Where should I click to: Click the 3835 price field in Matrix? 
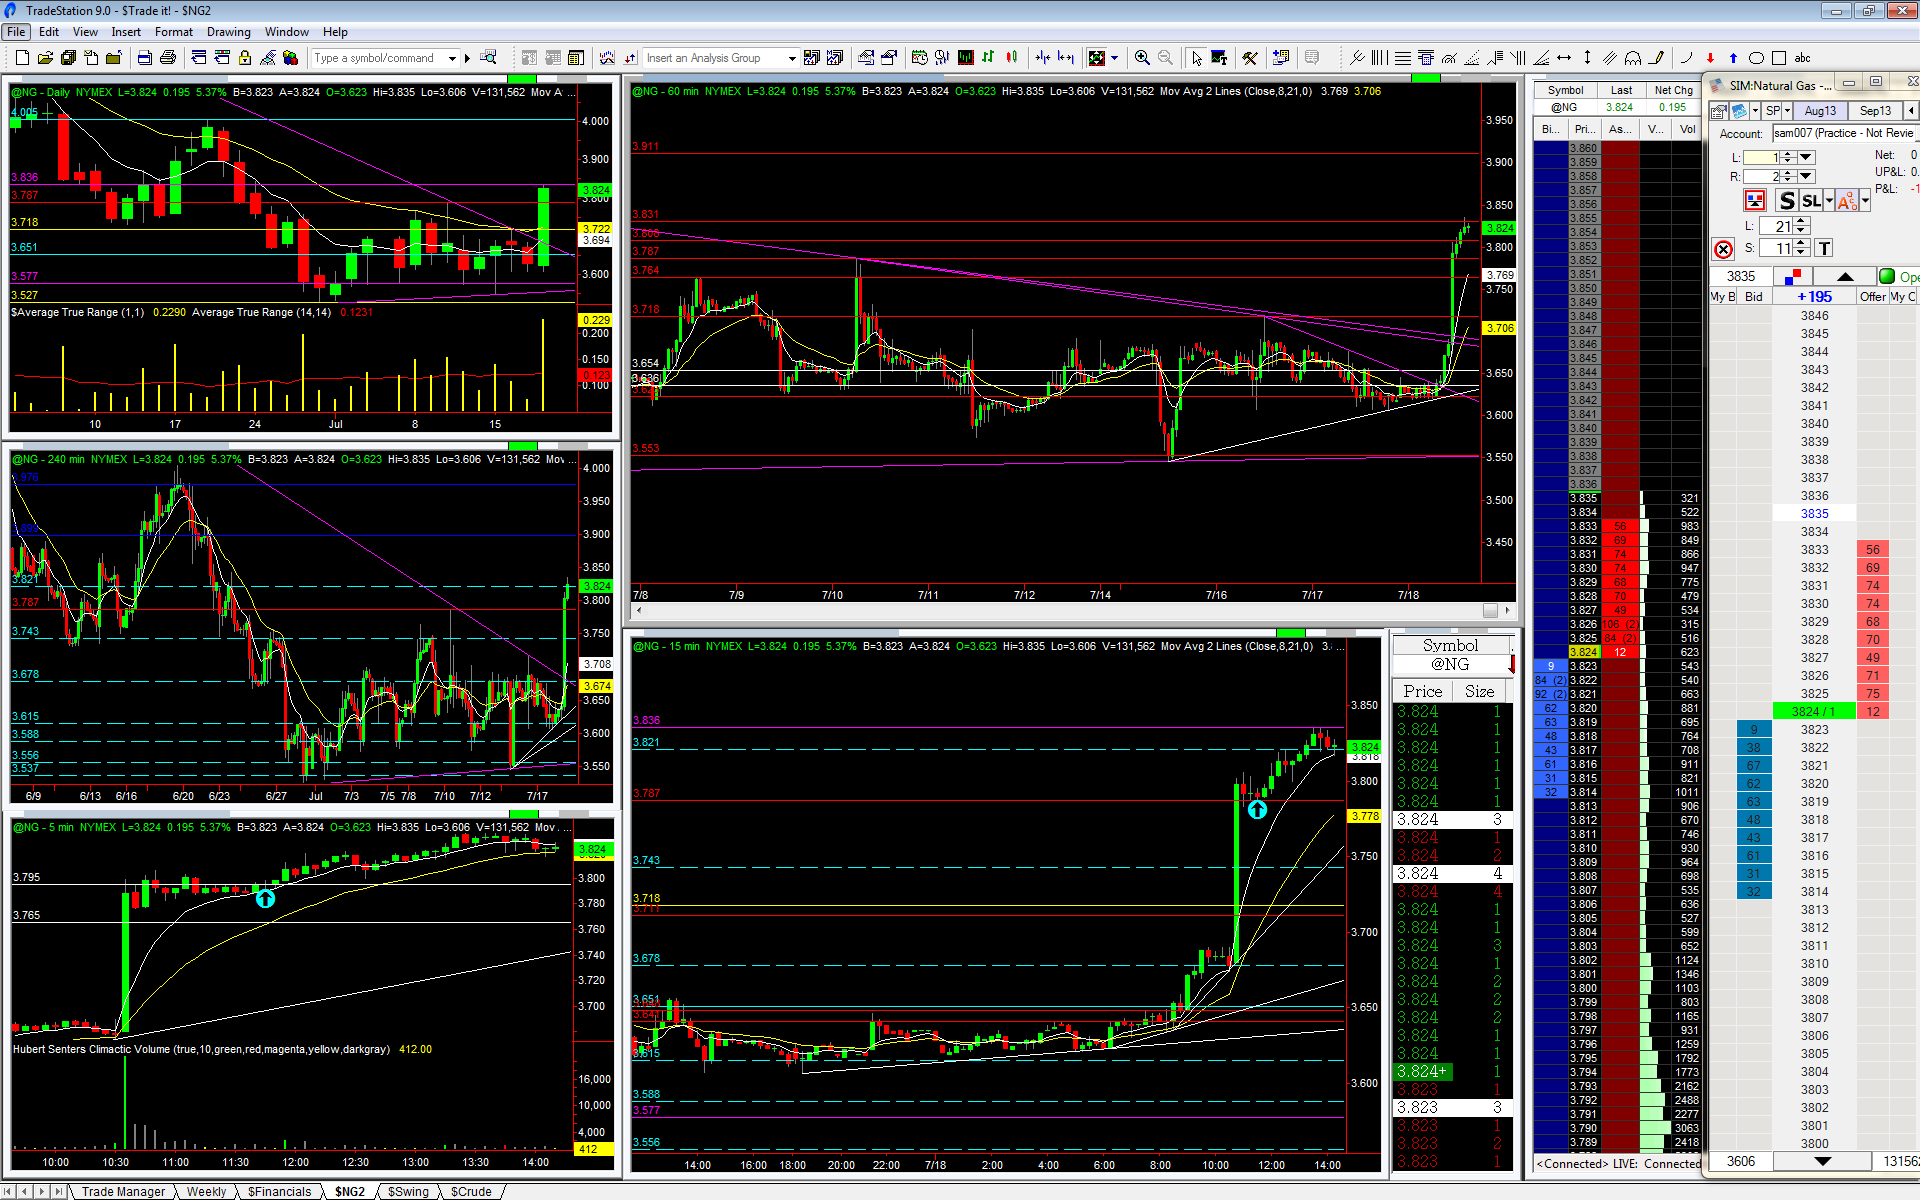[1741, 277]
